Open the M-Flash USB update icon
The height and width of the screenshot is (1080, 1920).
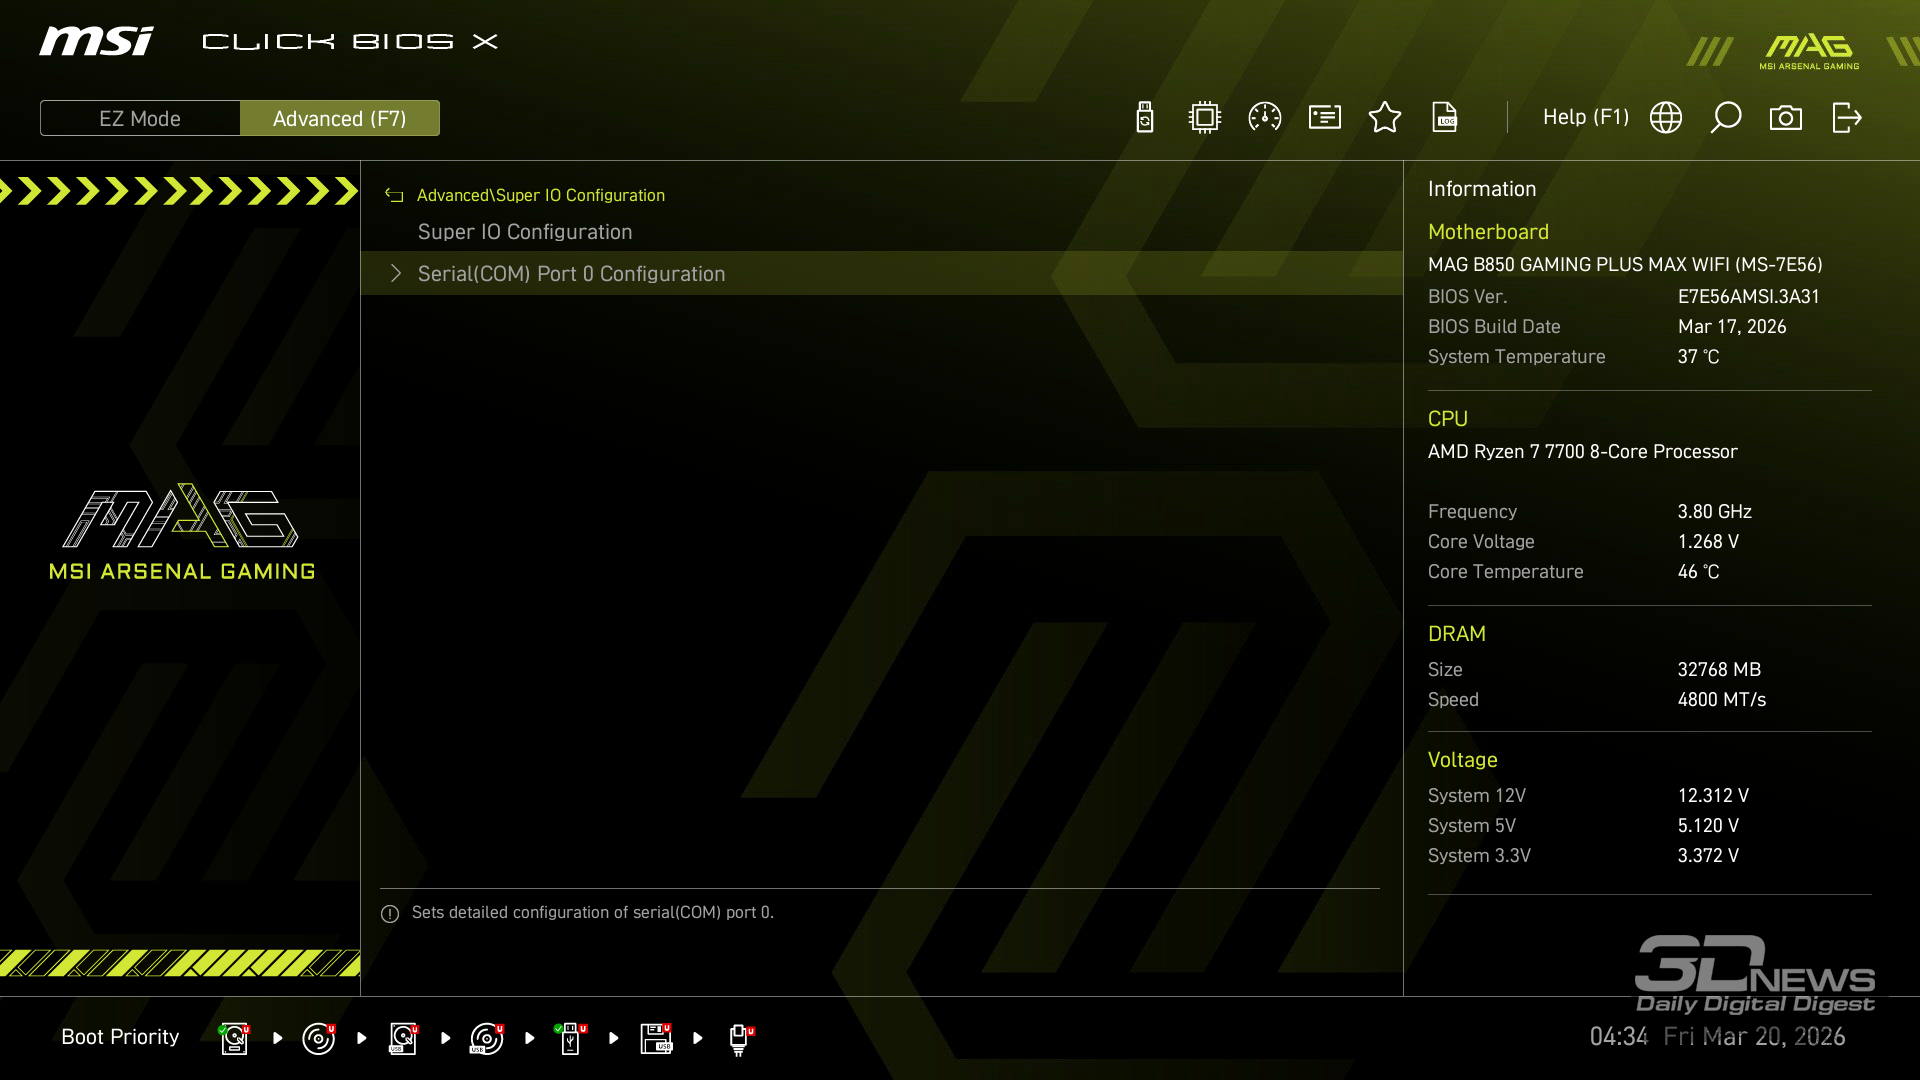[x=1145, y=118]
